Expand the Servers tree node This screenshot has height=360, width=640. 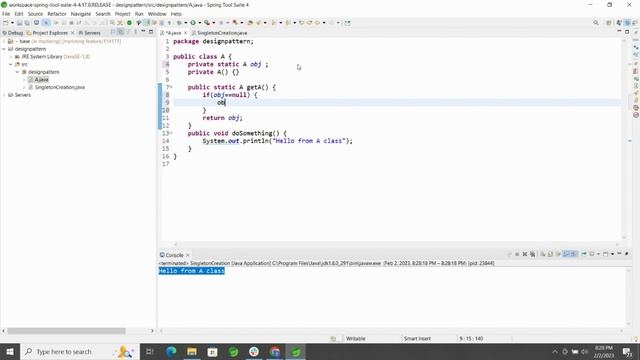pos(4,95)
